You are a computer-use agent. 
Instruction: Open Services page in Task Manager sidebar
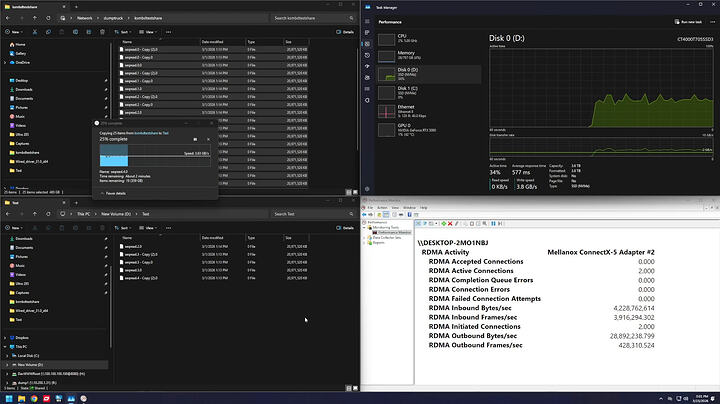(x=367, y=100)
